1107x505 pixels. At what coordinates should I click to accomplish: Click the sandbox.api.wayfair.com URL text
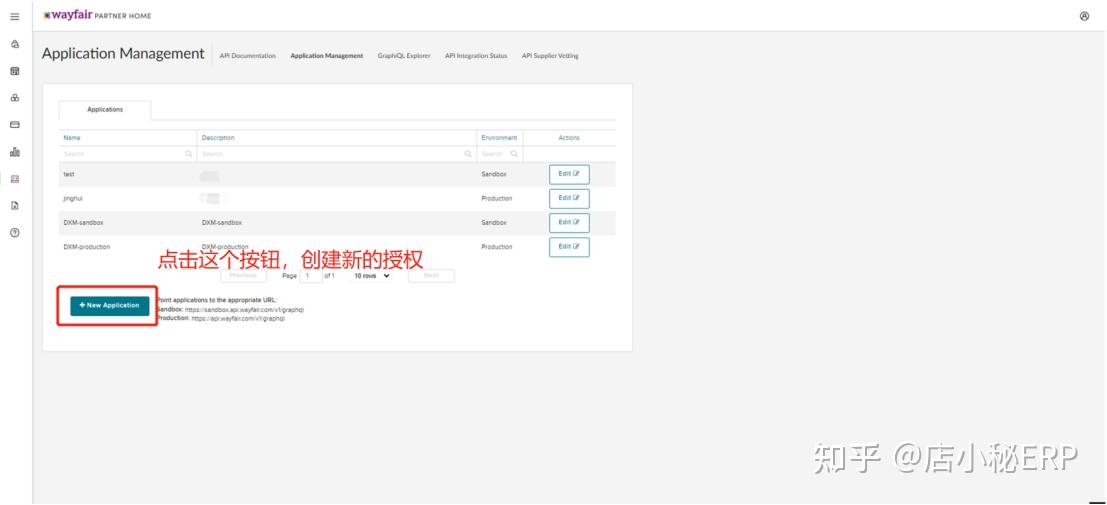[x=244, y=309]
